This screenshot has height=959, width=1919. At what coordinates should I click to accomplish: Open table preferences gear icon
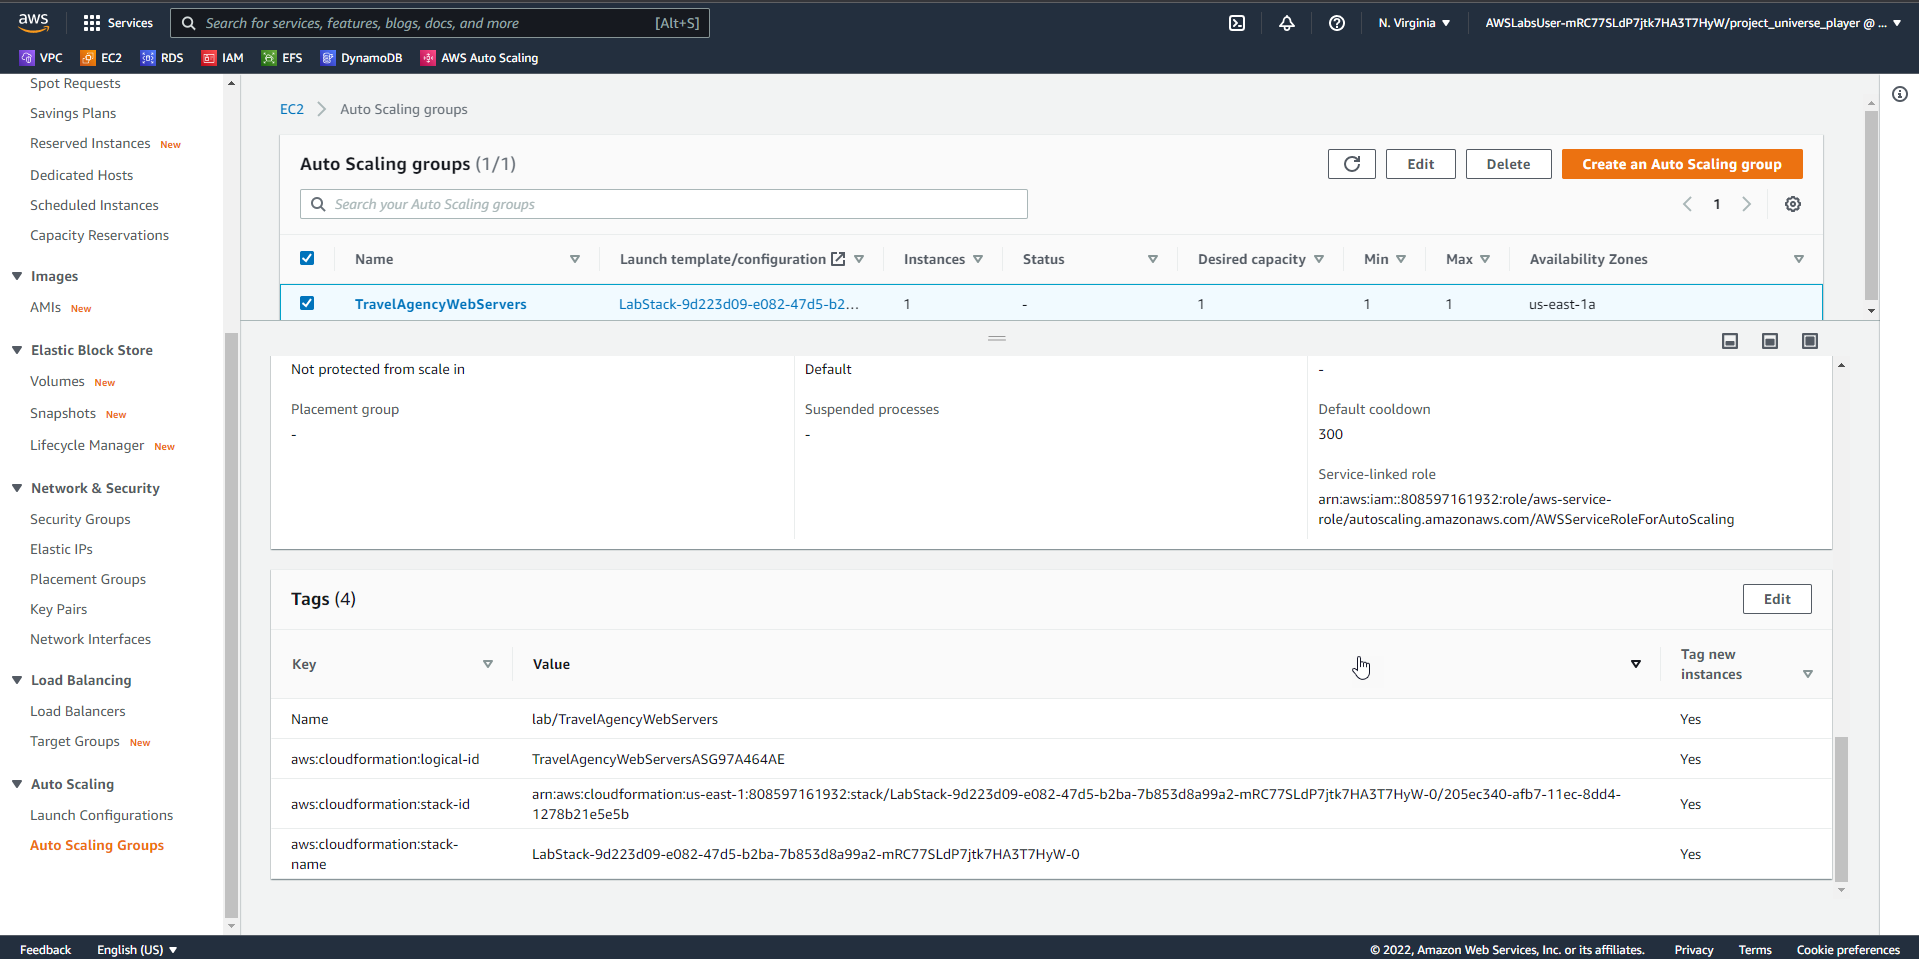(x=1793, y=204)
